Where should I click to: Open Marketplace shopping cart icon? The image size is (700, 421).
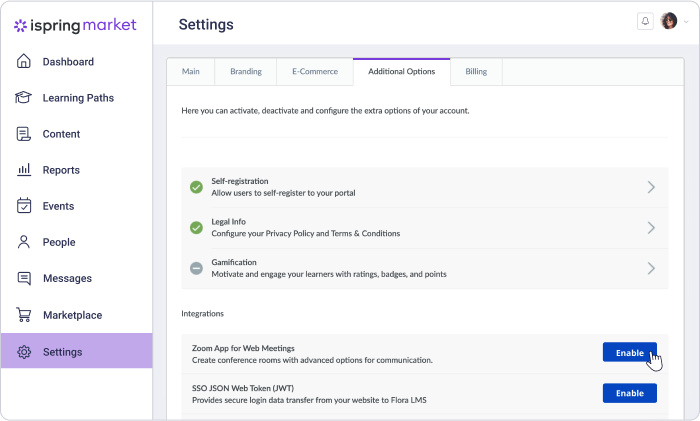[24, 315]
